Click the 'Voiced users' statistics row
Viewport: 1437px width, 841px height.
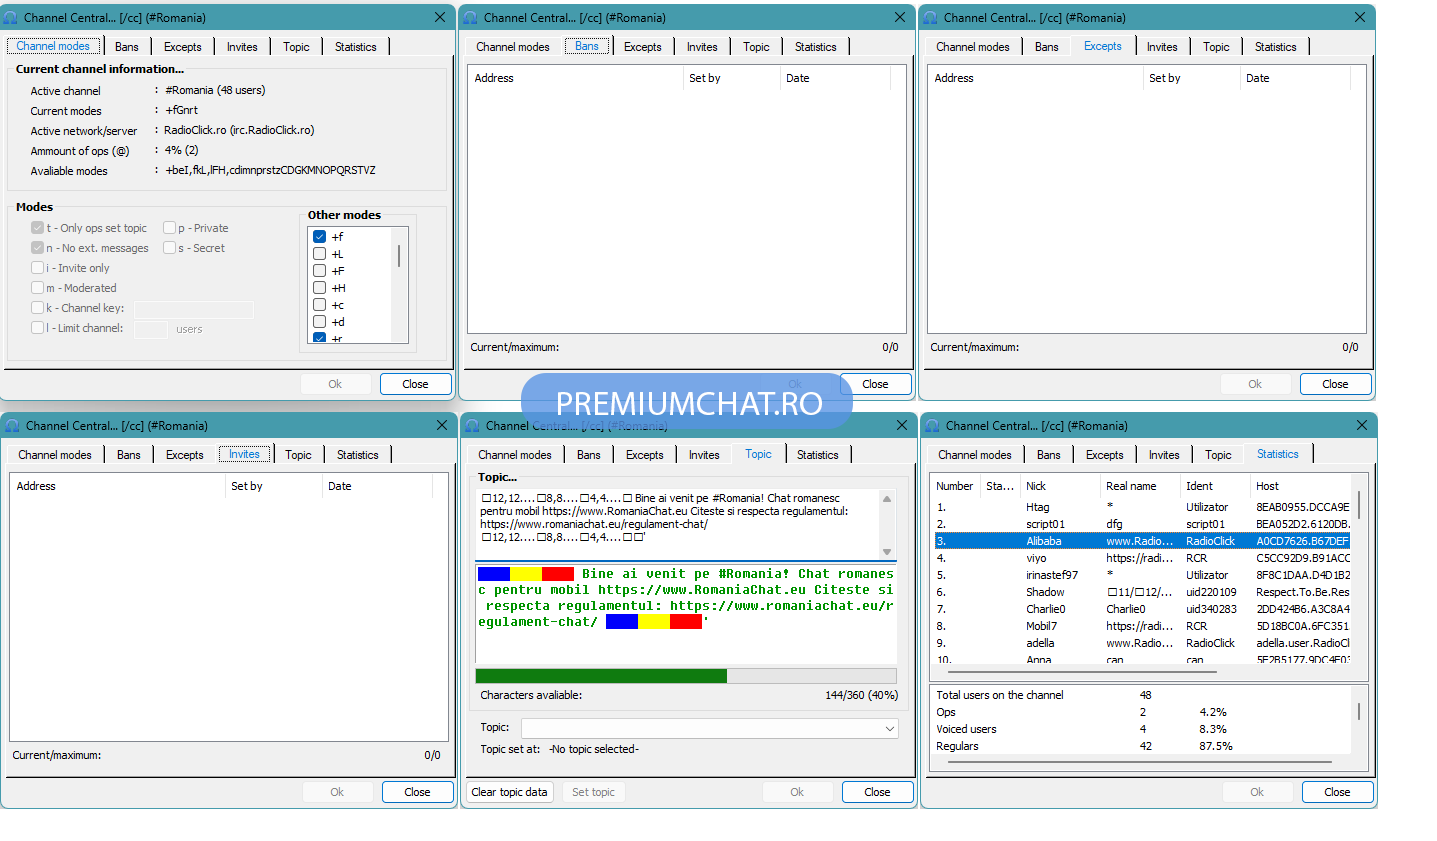click(1142, 729)
